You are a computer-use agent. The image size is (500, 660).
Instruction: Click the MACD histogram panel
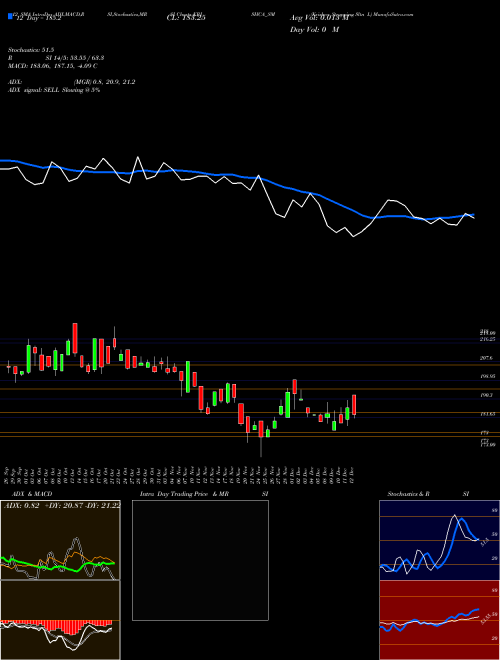pos(60,620)
